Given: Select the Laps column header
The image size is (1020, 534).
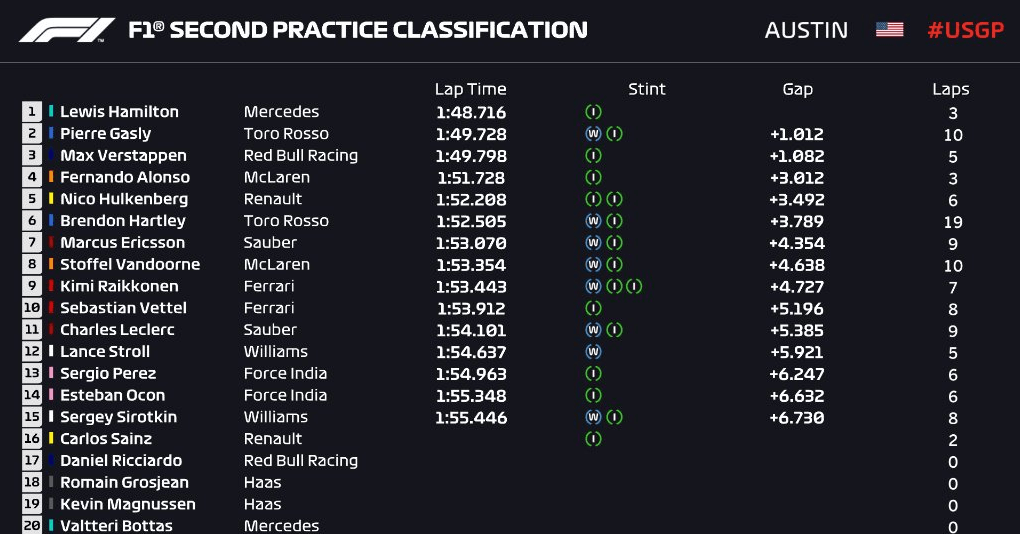Looking at the screenshot, I should point(951,89).
